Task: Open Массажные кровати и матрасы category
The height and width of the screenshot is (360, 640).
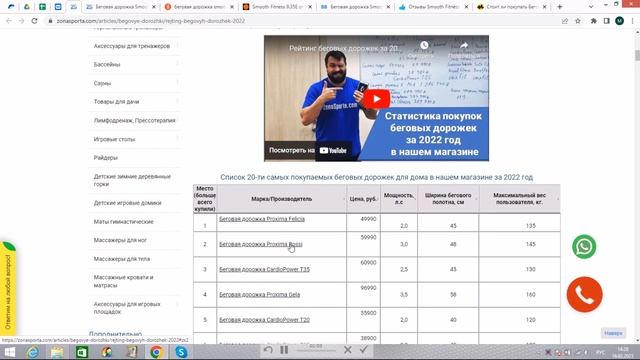Action: pos(124,281)
